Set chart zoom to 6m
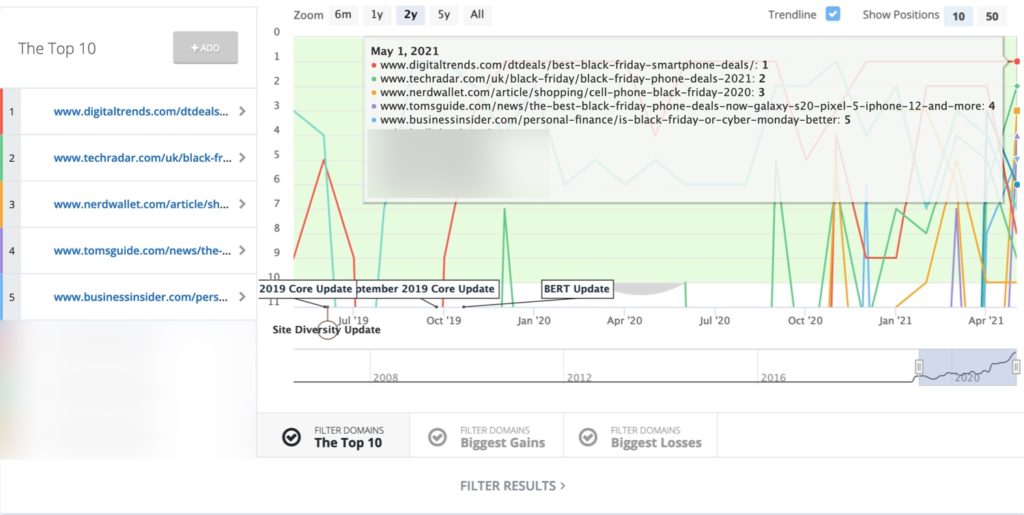1024x515 pixels. [x=343, y=14]
